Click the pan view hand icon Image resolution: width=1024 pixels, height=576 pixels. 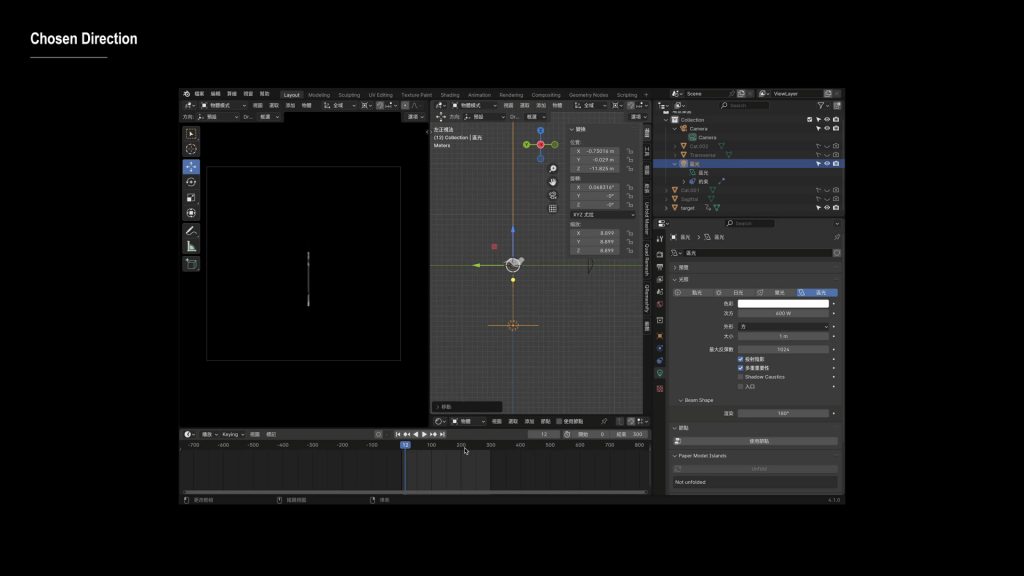pyautogui.click(x=553, y=182)
